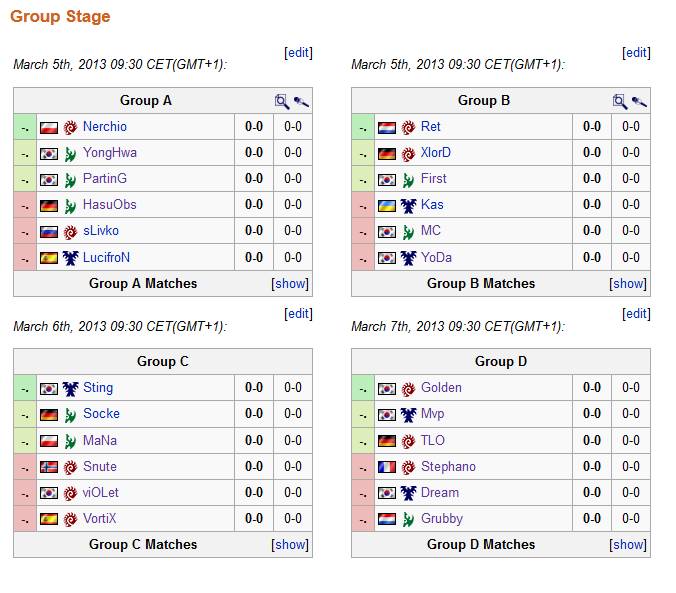The height and width of the screenshot is (593, 676).
Task: Show the Group A Matches list
Action: [x=291, y=284]
